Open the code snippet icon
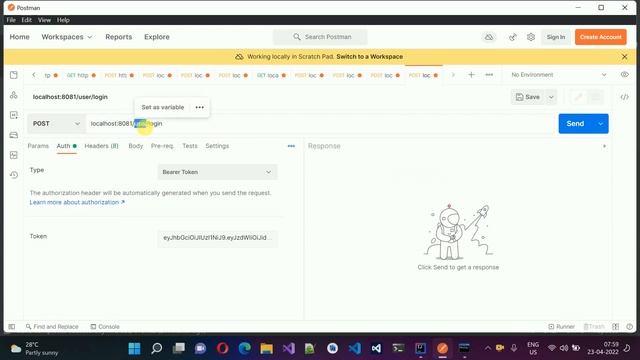This screenshot has height=360, width=640. tap(624, 97)
